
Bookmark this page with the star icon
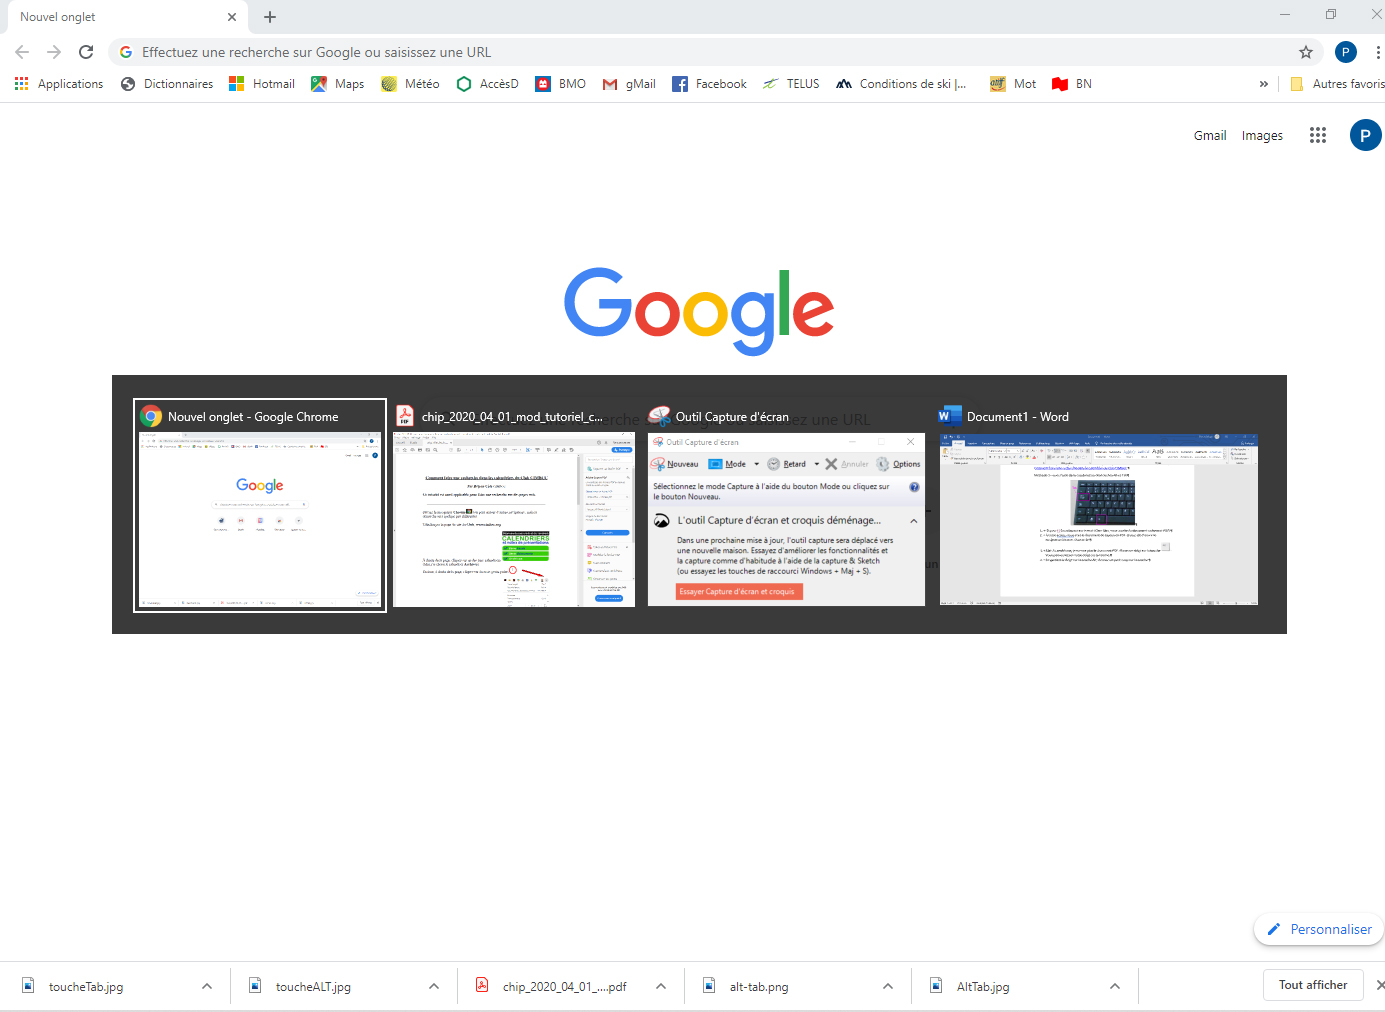click(1305, 52)
